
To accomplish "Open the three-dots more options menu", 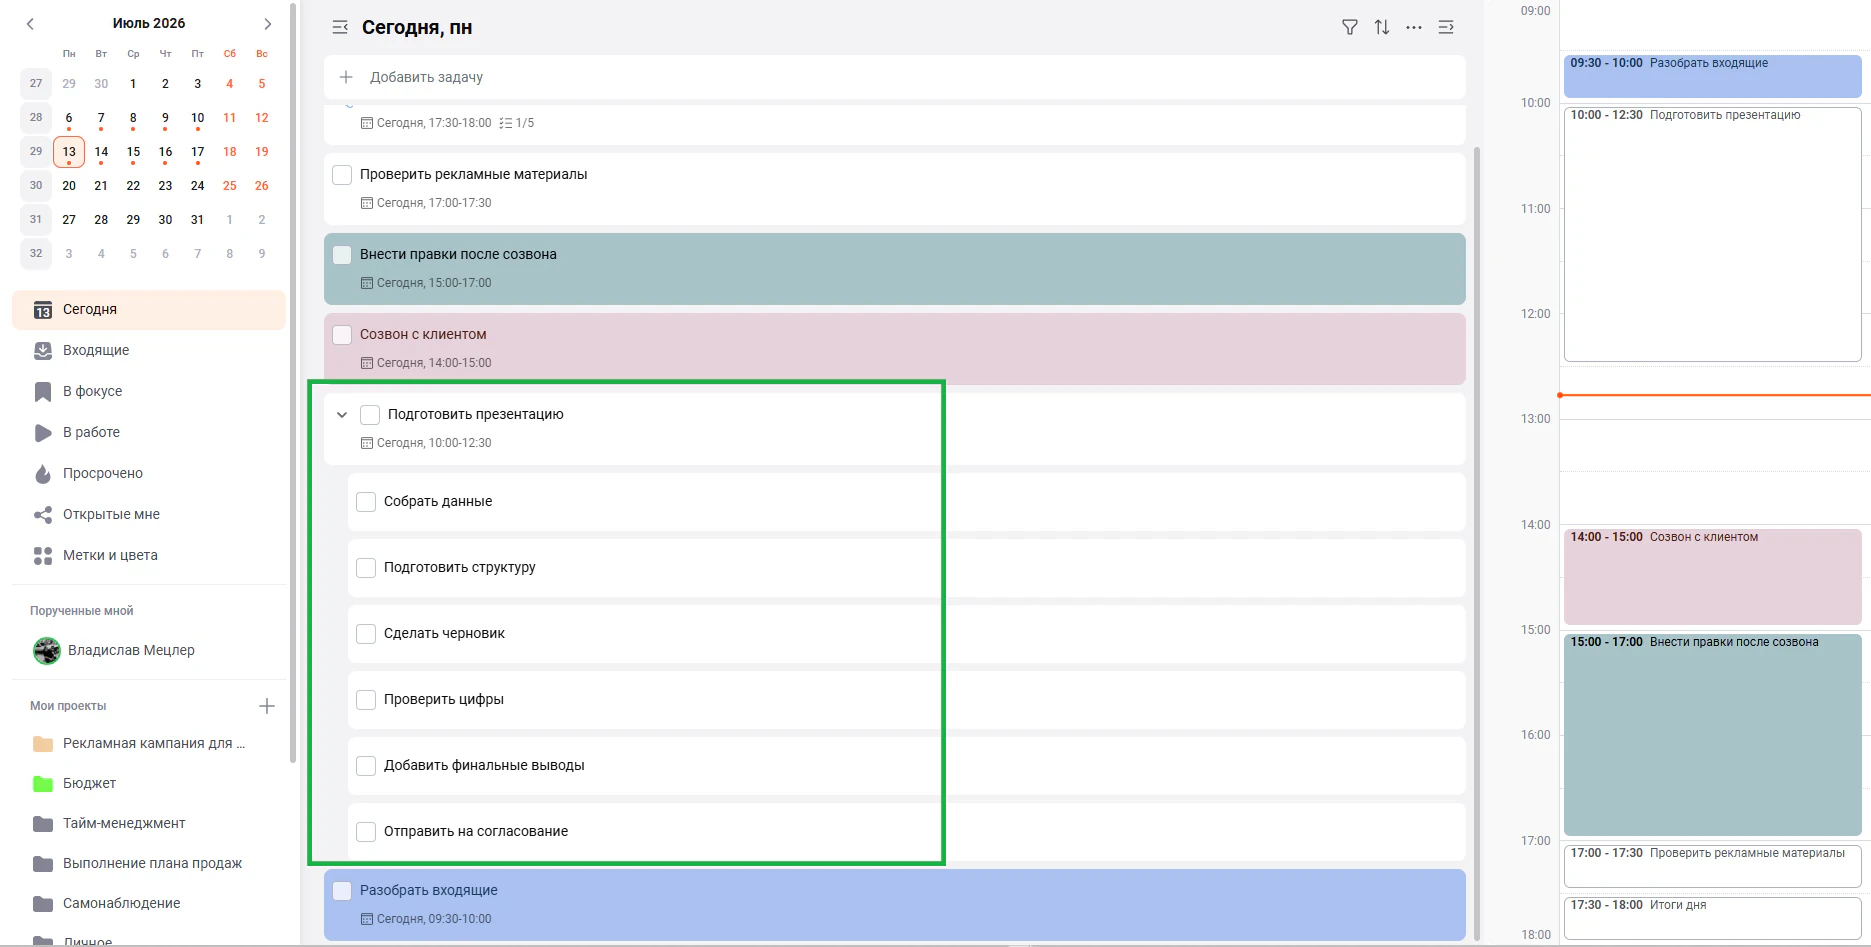I will pyautogui.click(x=1413, y=27).
